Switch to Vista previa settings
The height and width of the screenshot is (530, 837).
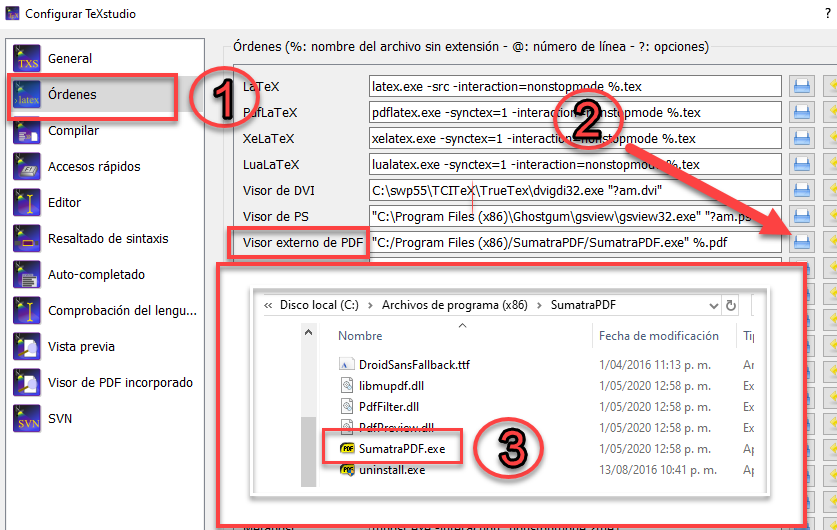pyautogui.click(x=81, y=347)
